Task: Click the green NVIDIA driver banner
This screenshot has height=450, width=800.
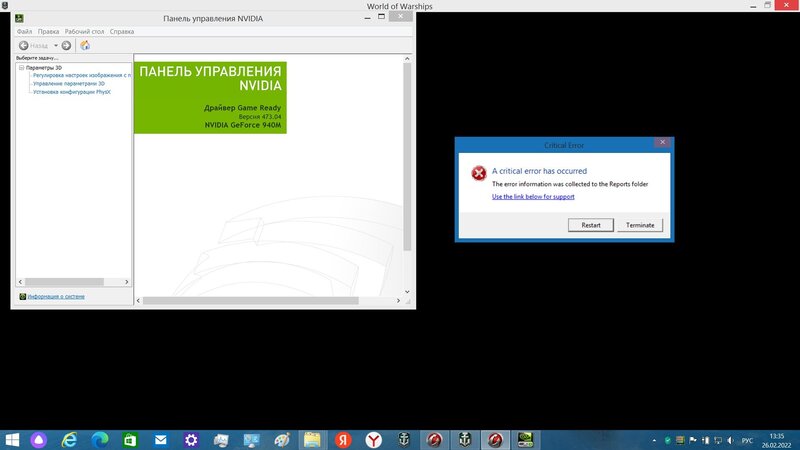Action: [210, 98]
